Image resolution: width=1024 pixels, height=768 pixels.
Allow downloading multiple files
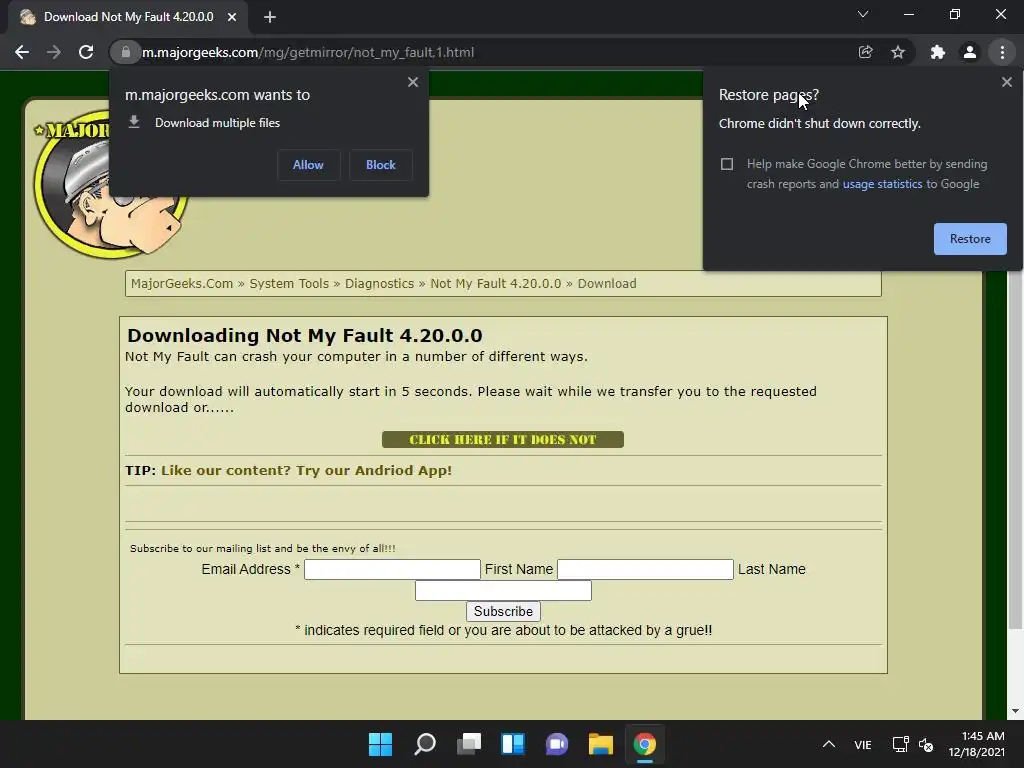pos(308,165)
